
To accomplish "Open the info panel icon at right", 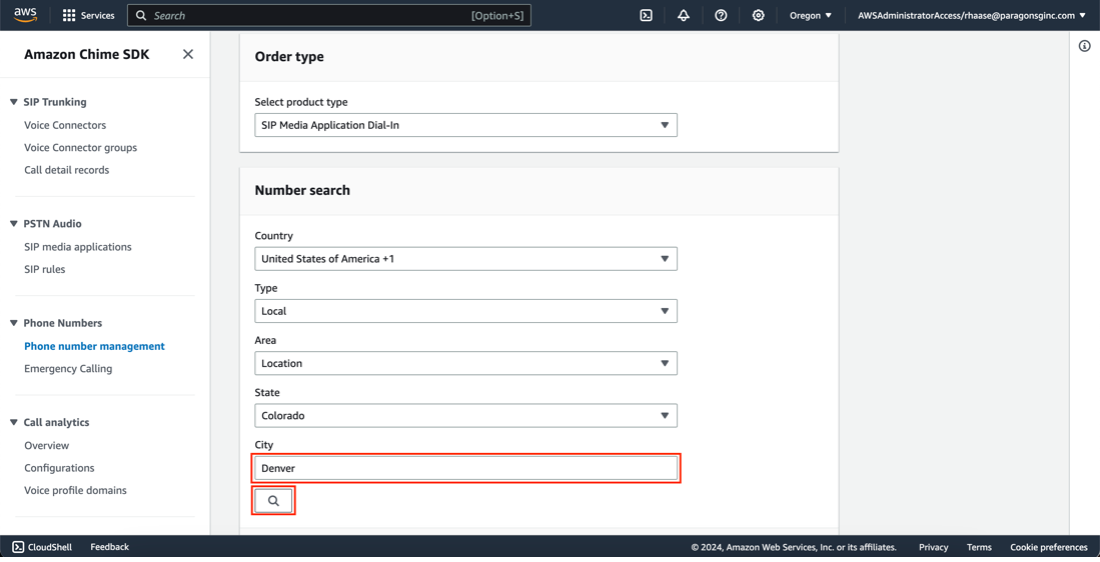I will pos(1085,46).
